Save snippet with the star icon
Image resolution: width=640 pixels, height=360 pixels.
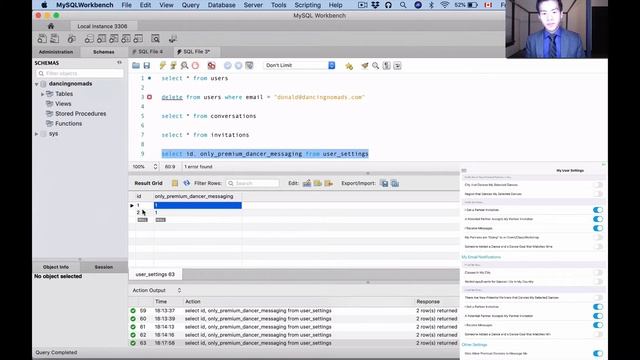[x=349, y=66]
